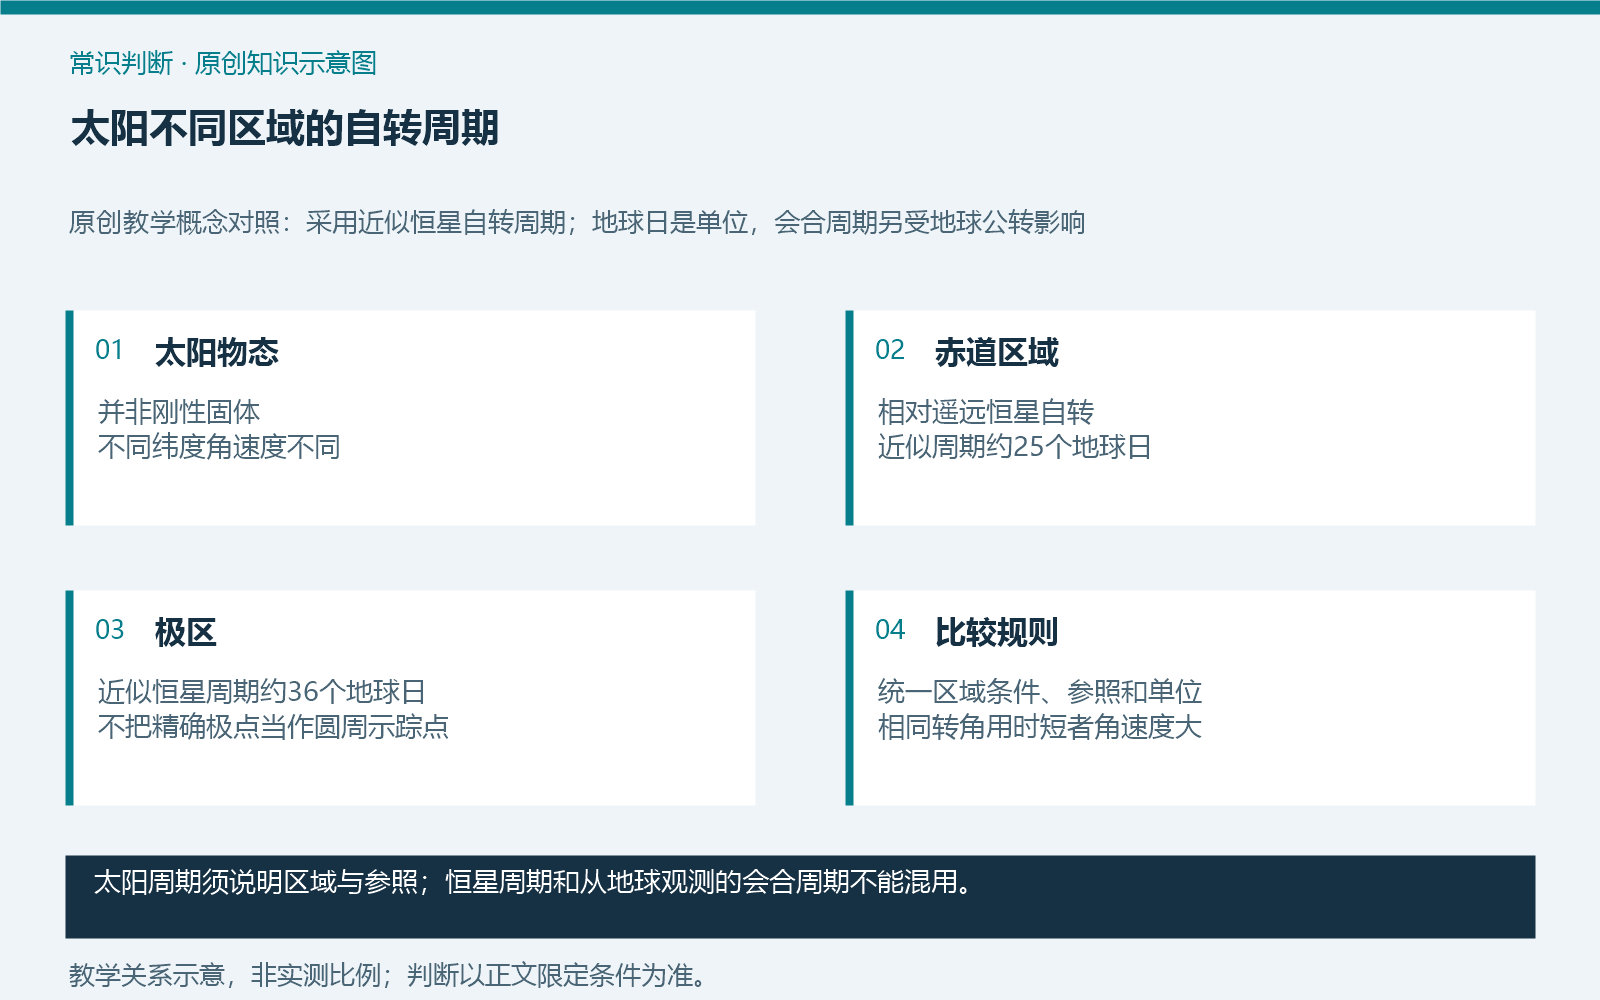This screenshot has width=1600, height=1000.
Task: Click the line 近似周期约25个地球日
Action: 1015,447
